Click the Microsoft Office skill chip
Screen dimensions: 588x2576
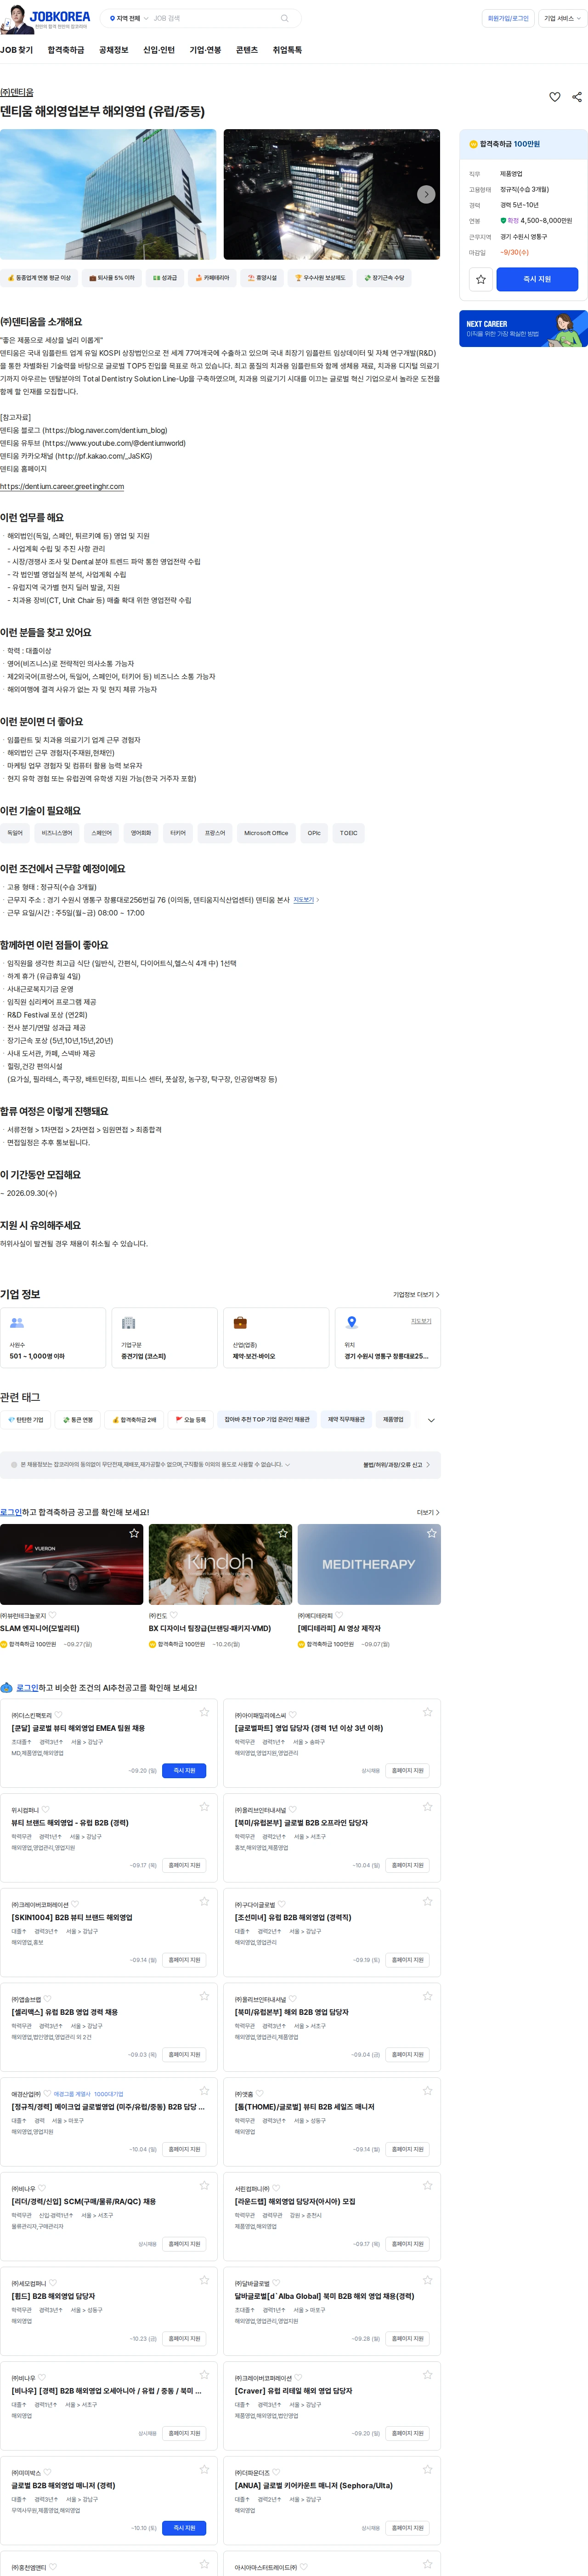pyautogui.click(x=266, y=833)
